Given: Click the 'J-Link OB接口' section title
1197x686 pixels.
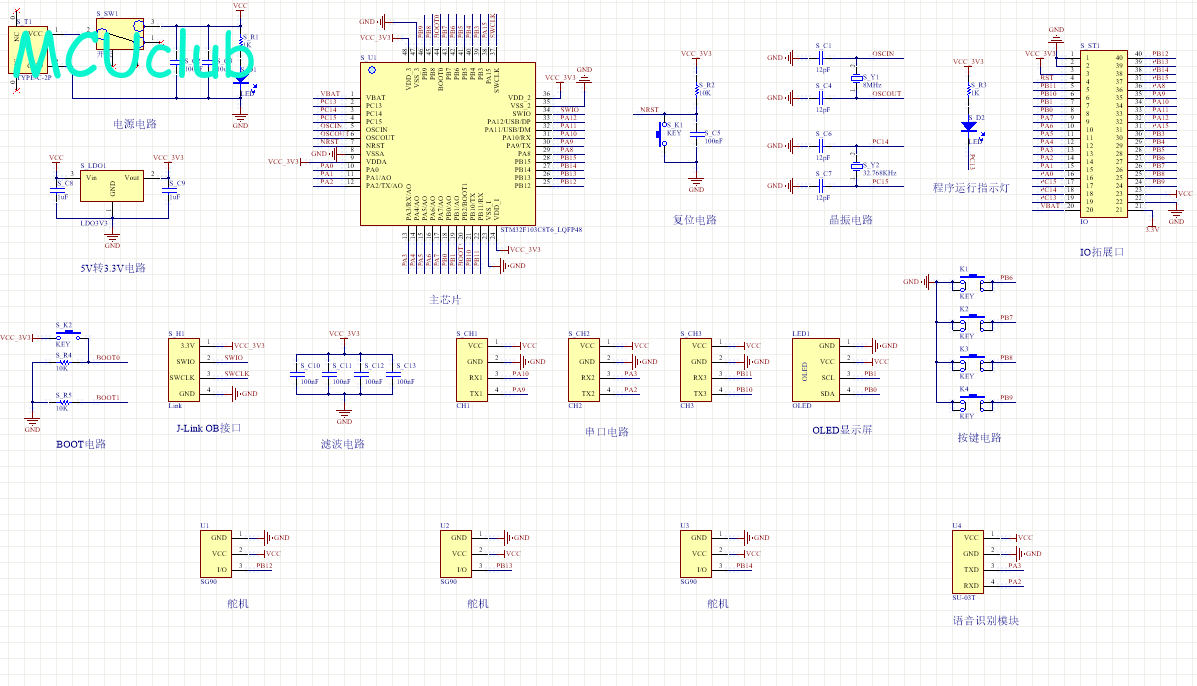Looking at the screenshot, I should pyautogui.click(x=208, y=428).
